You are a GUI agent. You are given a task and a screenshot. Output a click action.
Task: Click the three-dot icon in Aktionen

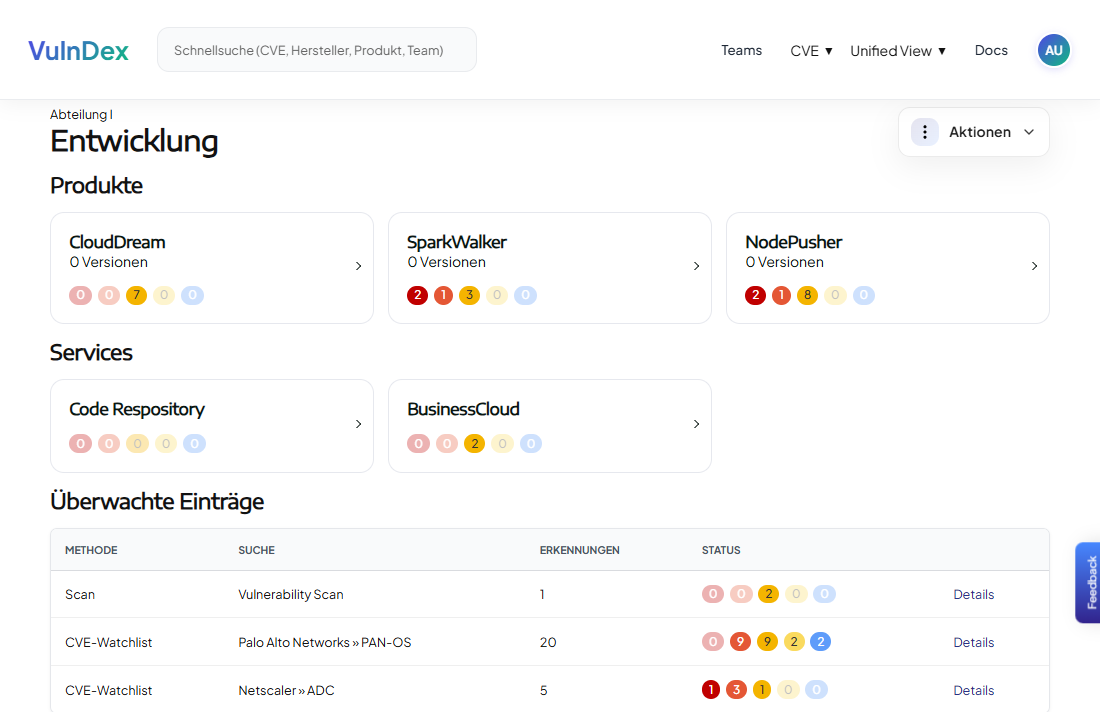(x=925, y=132)
